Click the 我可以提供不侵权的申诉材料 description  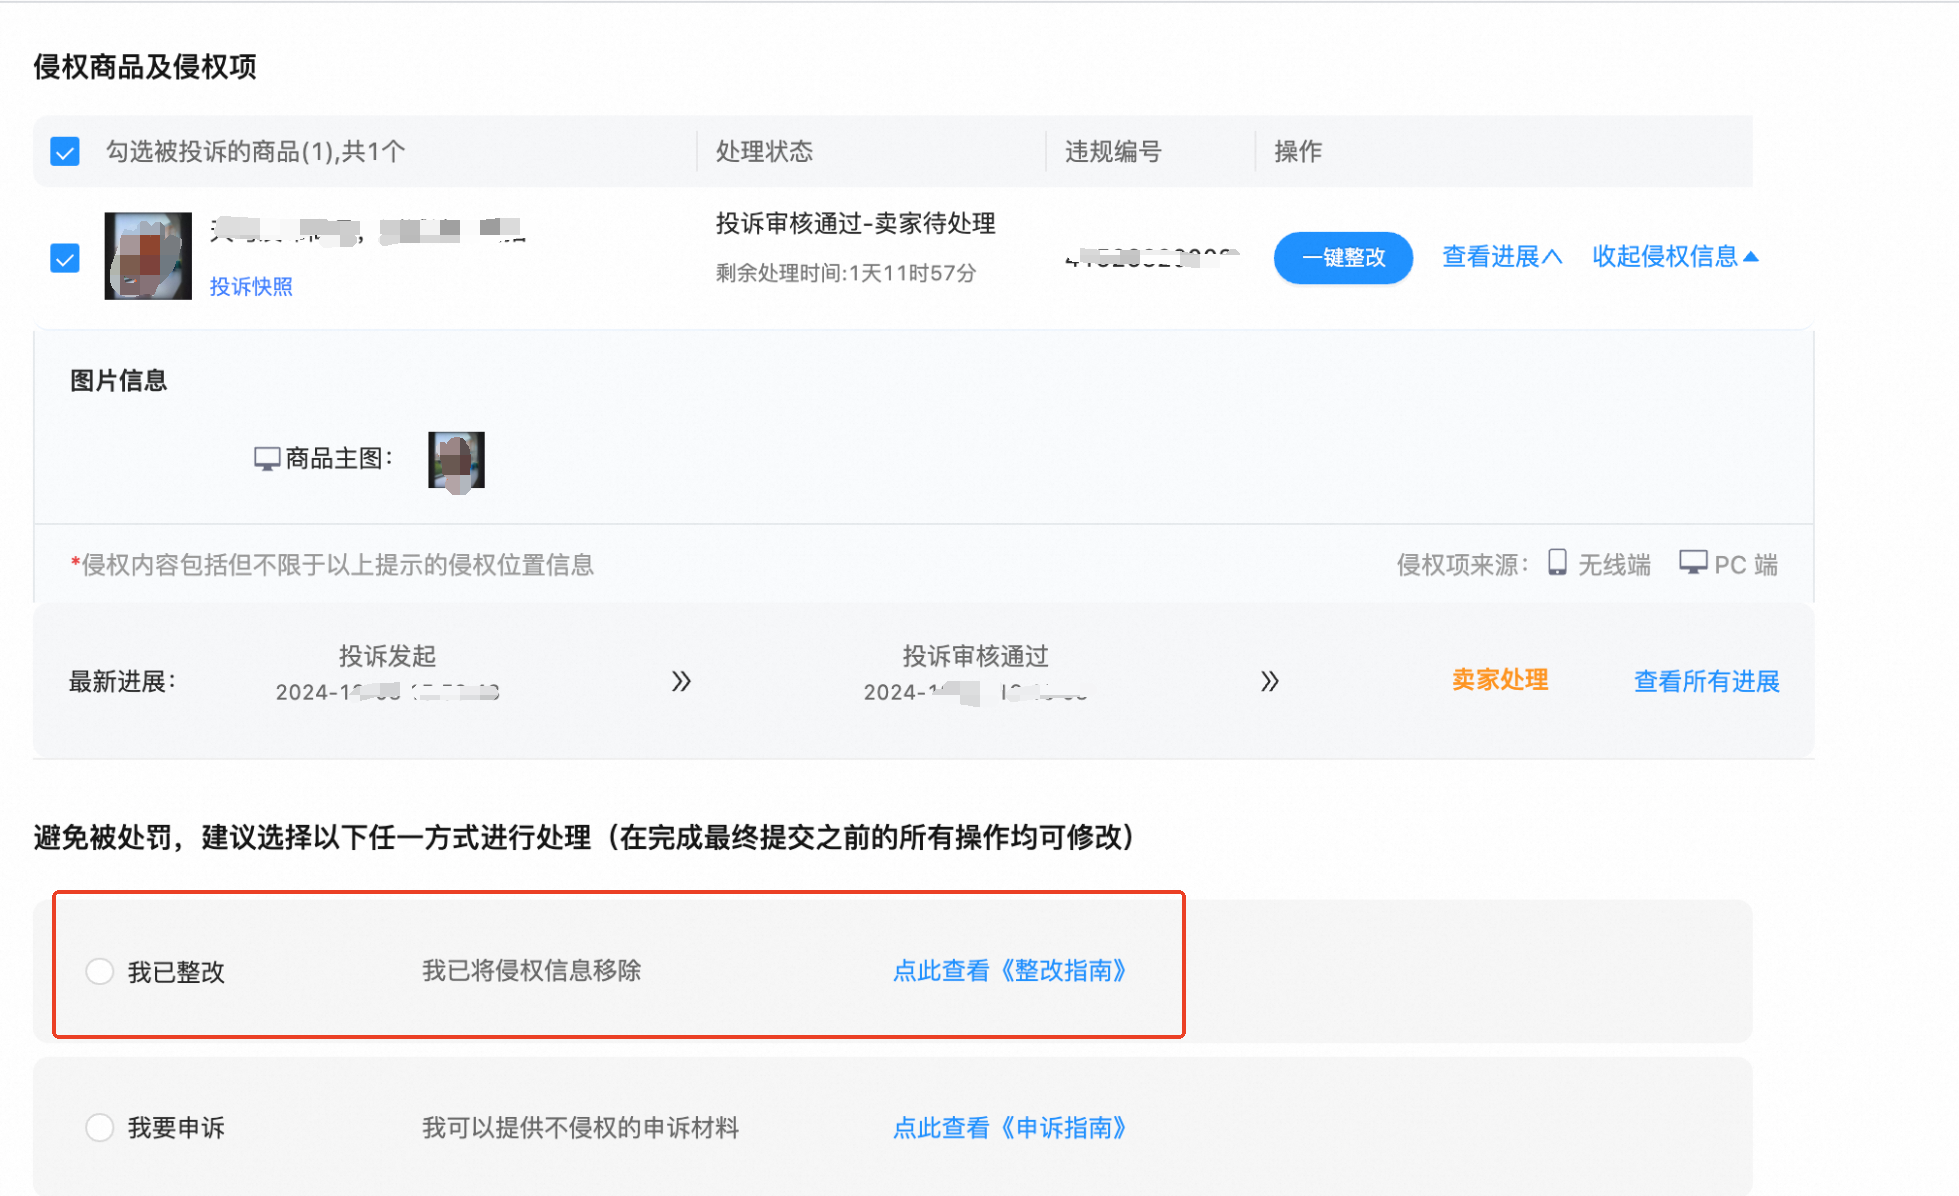[x=580, y=1128]
